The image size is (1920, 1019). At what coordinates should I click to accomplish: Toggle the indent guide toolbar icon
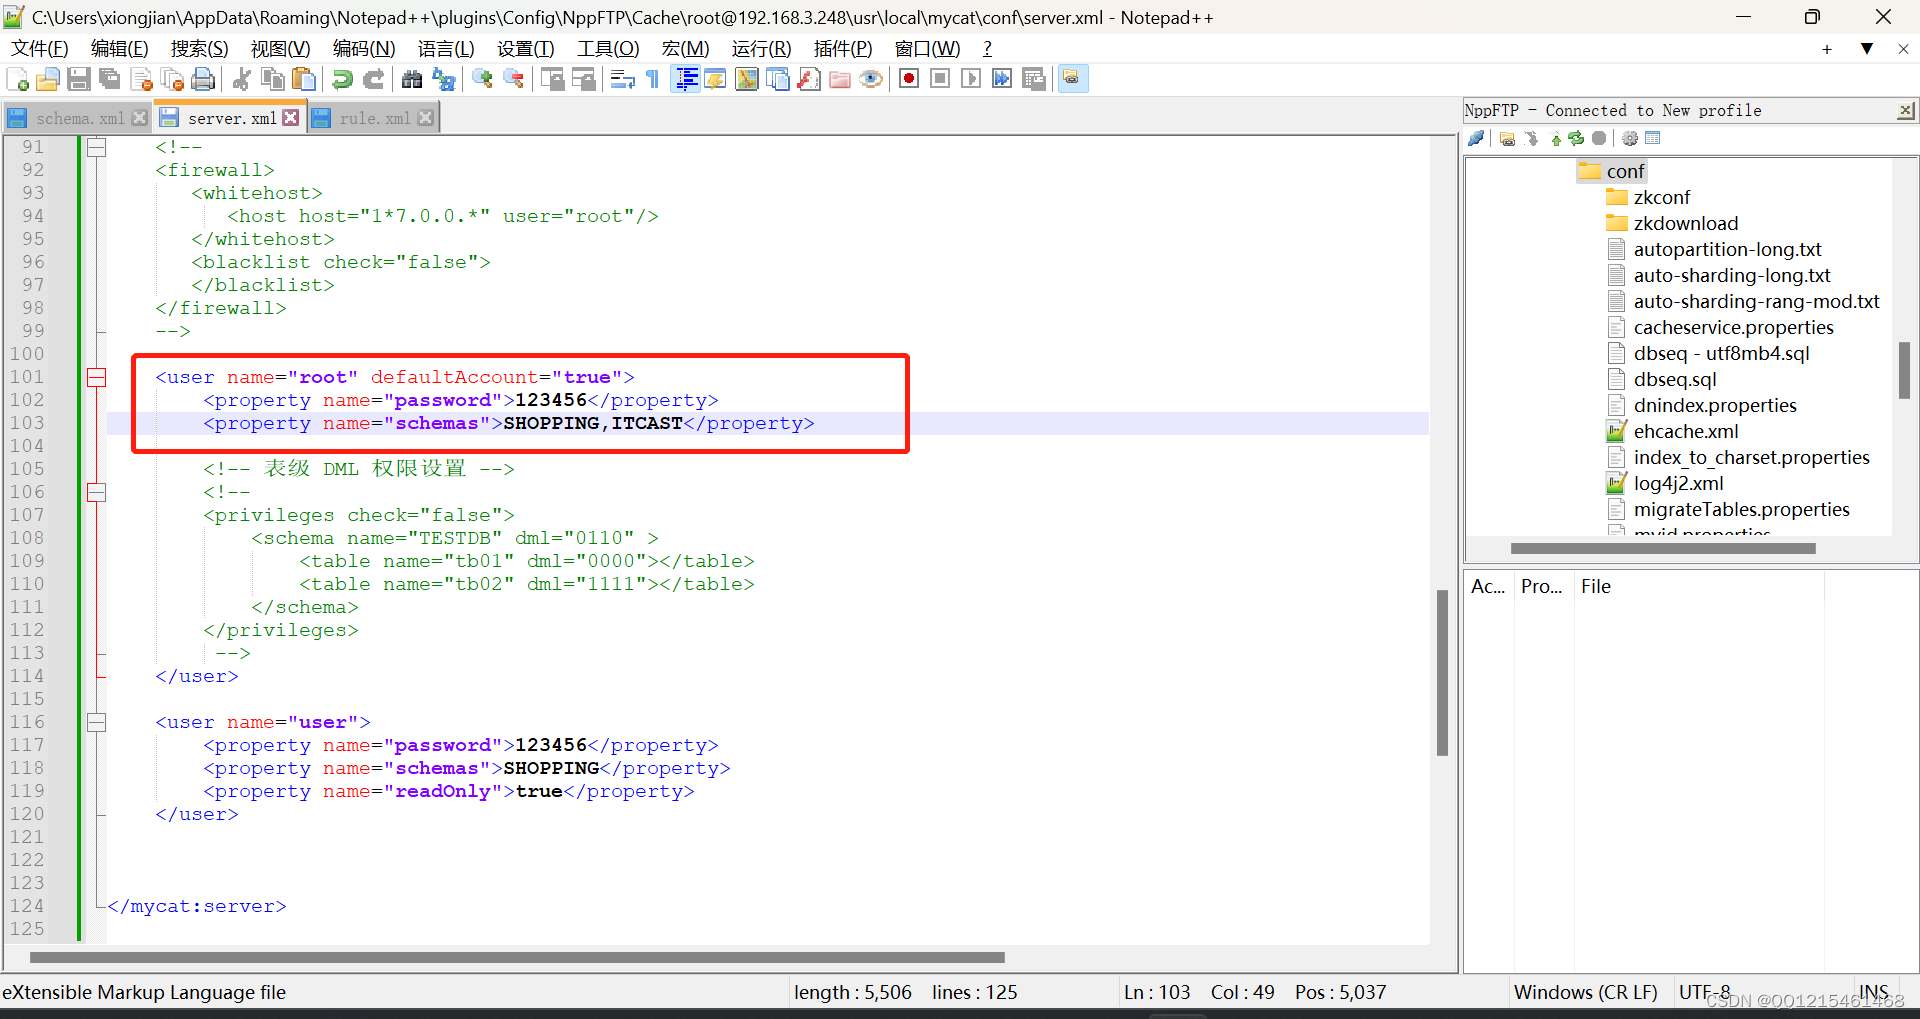coord(686,79)
